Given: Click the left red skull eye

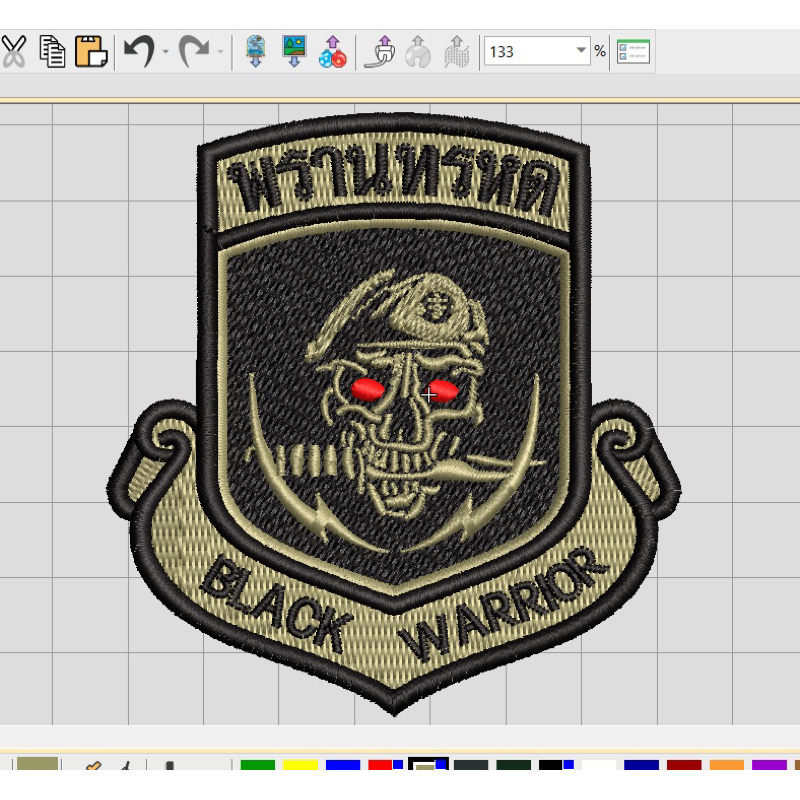Looking at the screenshot, I should 368,389.
